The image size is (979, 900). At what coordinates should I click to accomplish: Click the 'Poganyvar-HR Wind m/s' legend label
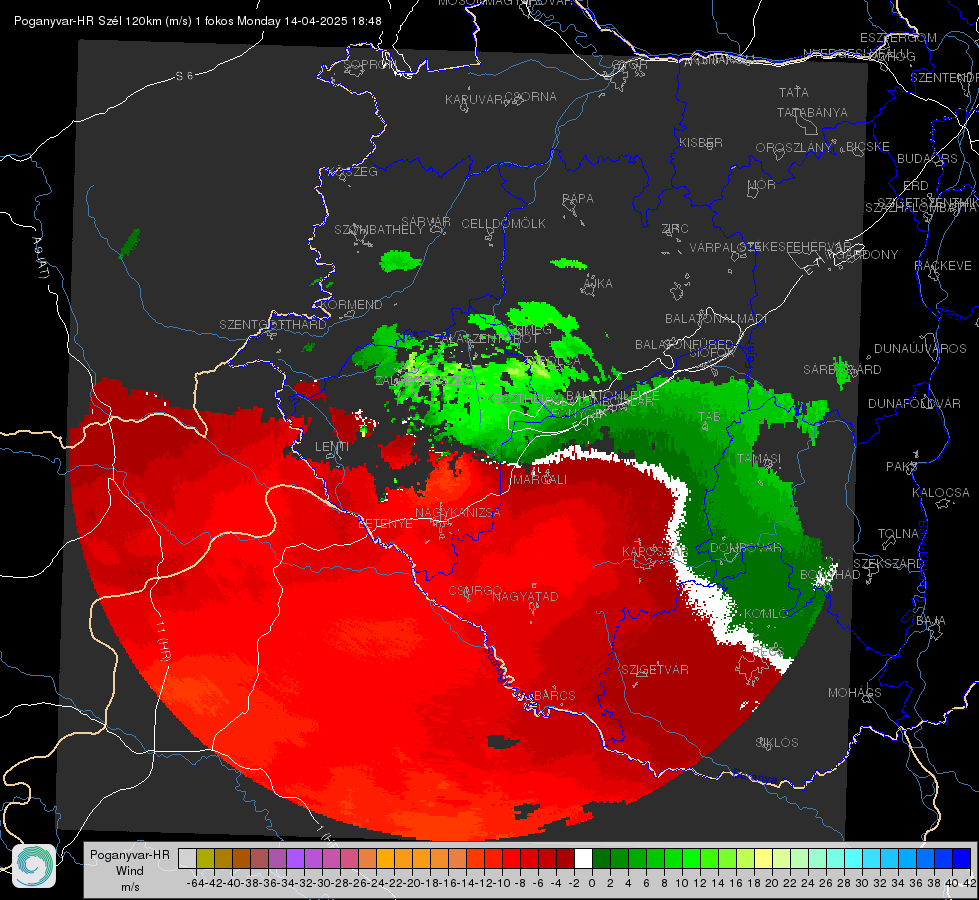click(x=130, y=871)
